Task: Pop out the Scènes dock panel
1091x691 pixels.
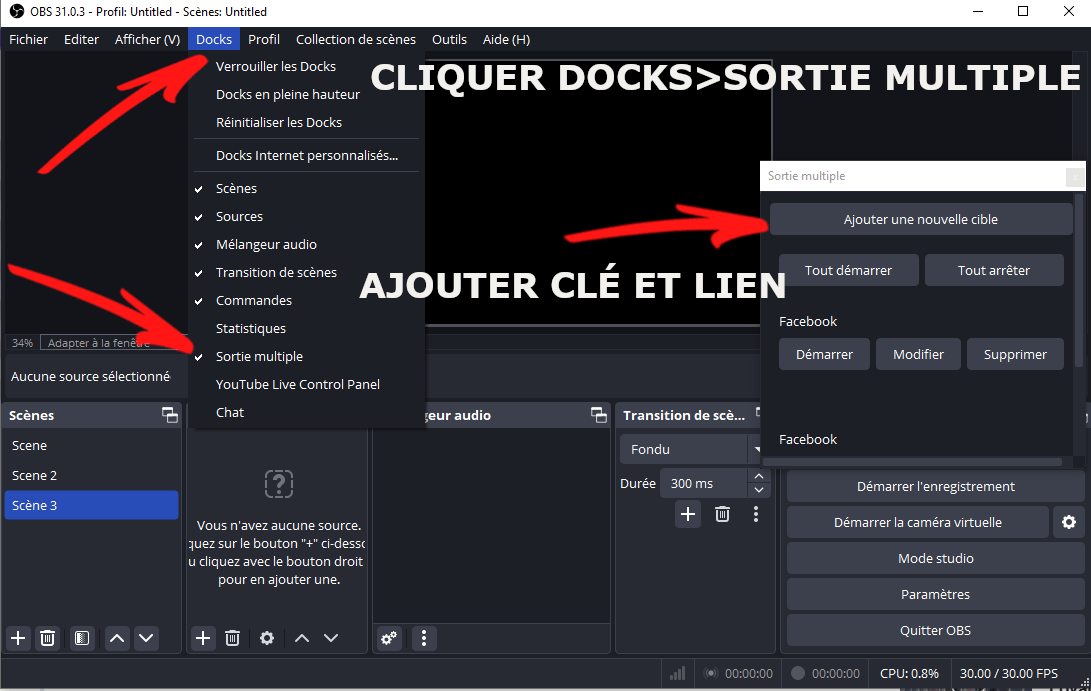Action: coord(168,415)
